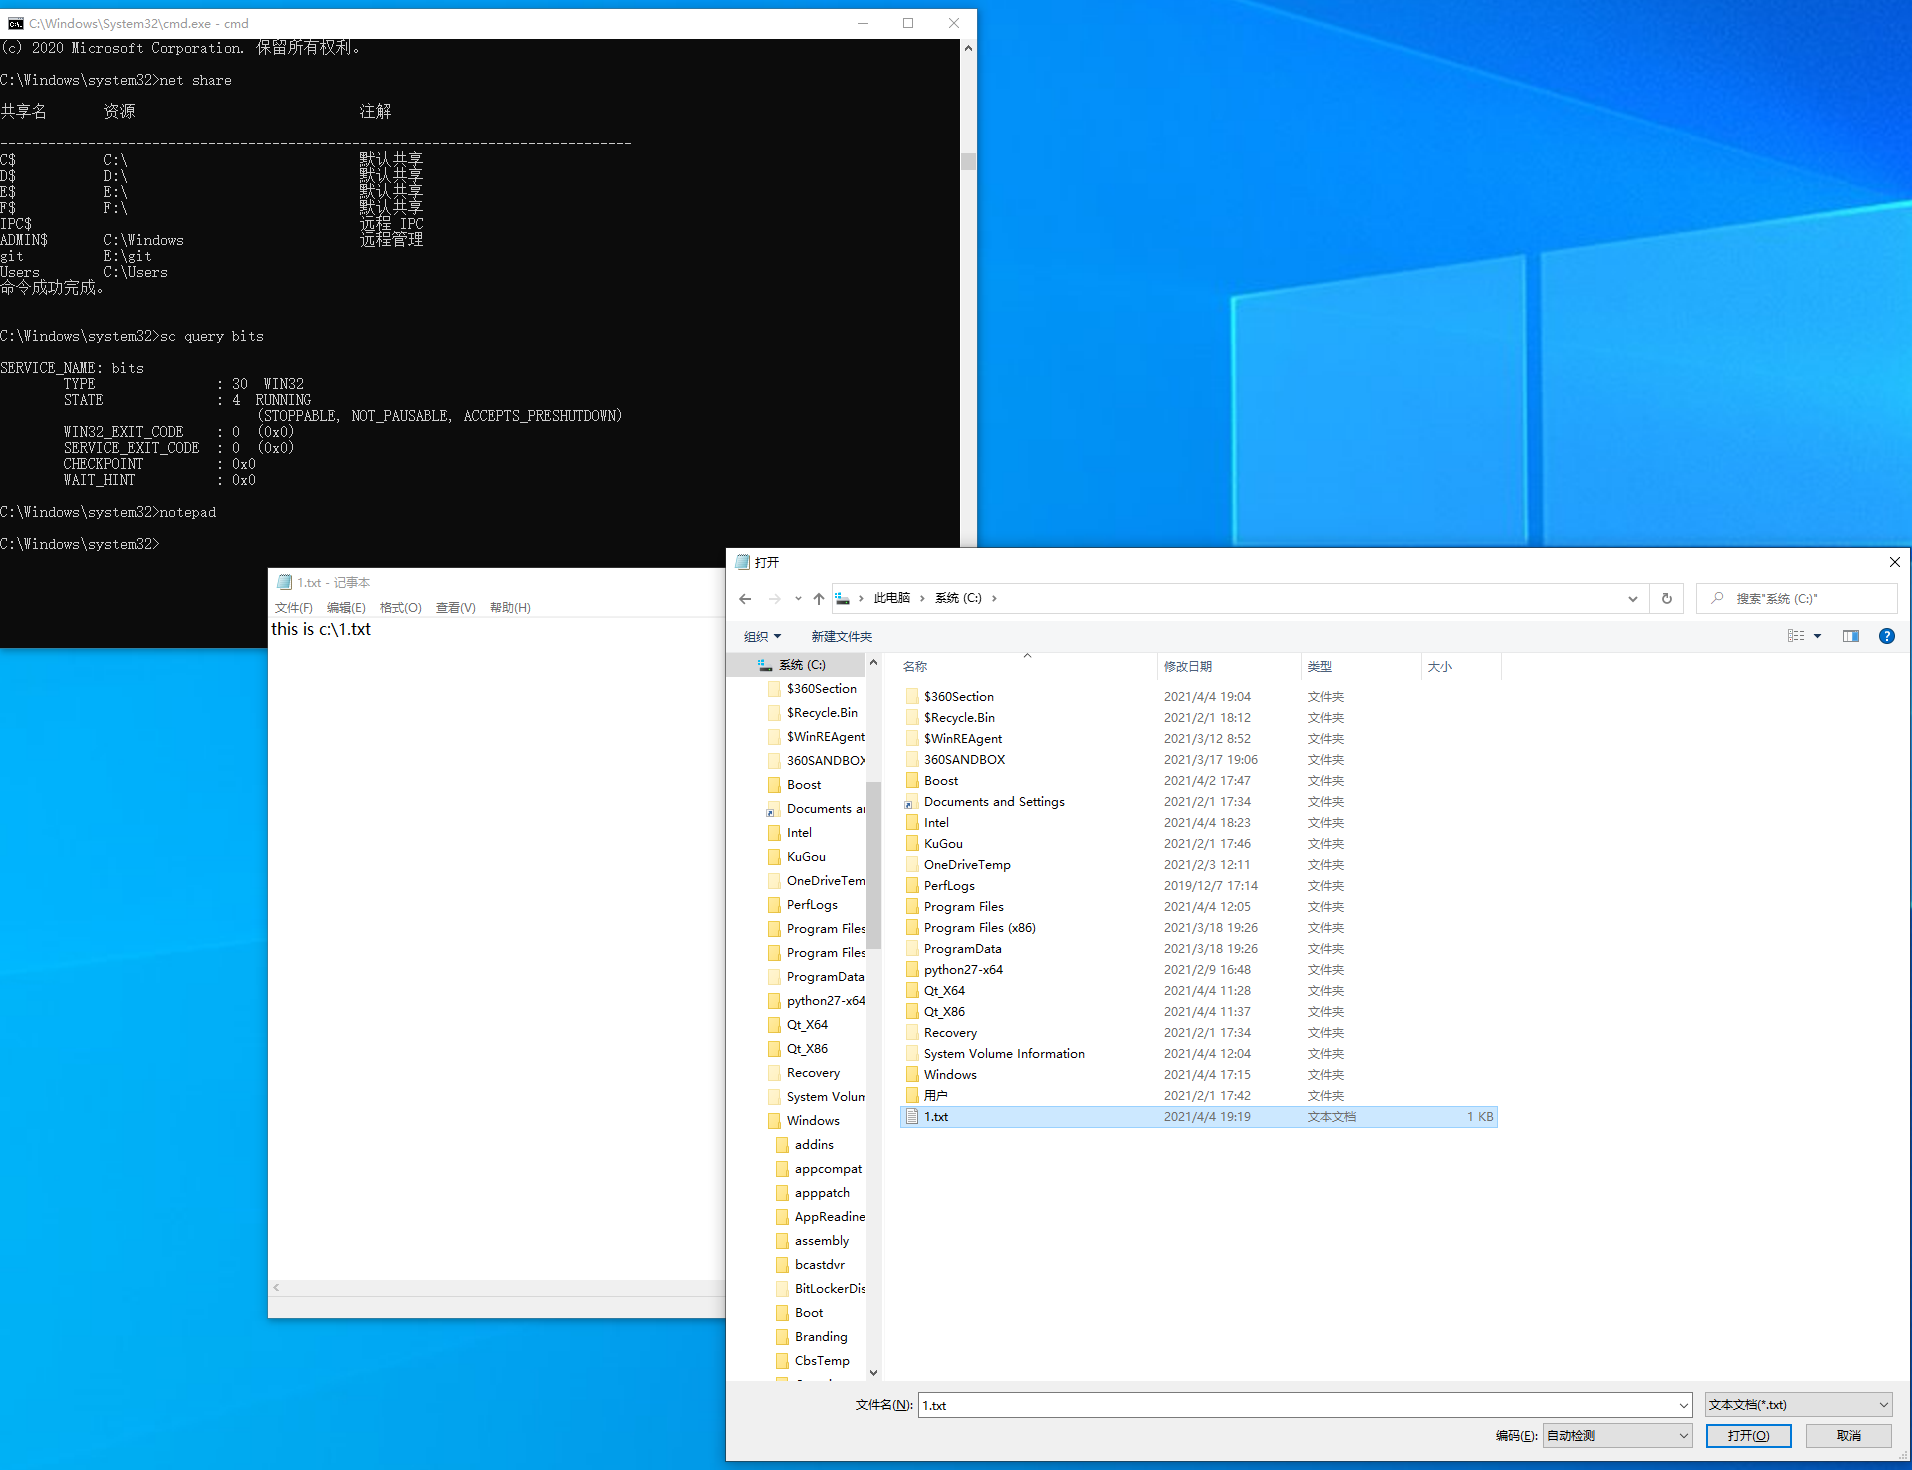Click the forward navigation arrow
1912x1470 pixels.
pyautogui.click(x=775, y=598)
